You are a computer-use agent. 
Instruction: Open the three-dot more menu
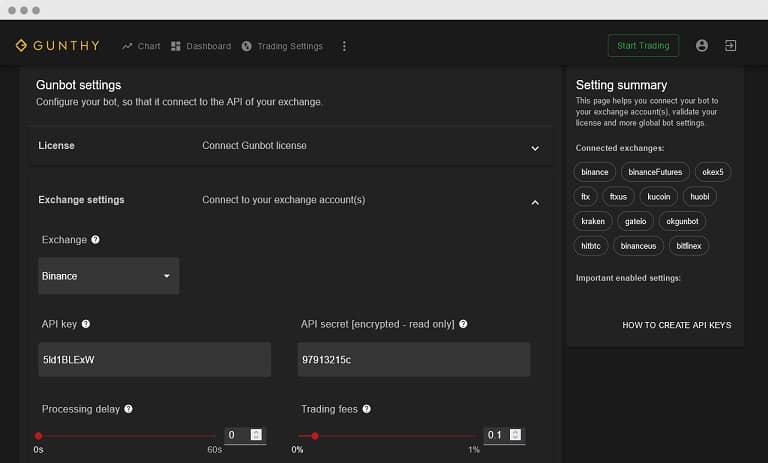344,46
